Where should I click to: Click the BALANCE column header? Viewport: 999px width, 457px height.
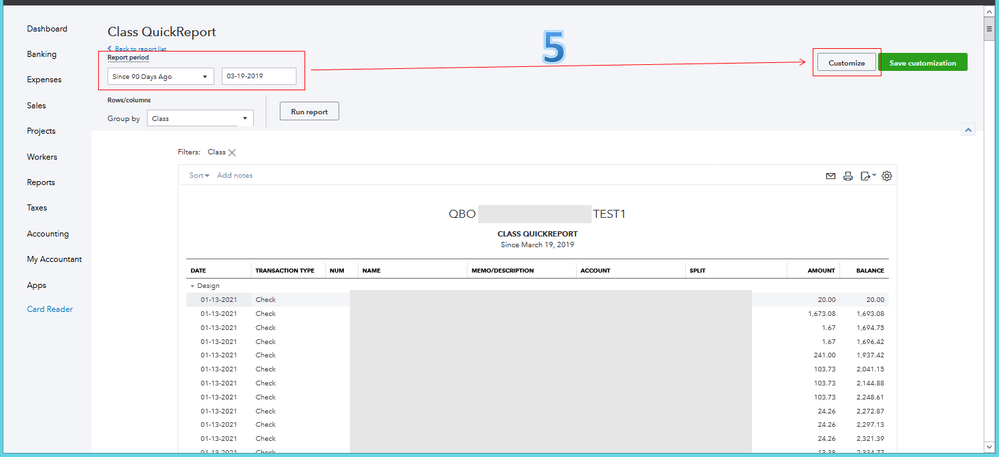tap(870, 270)
